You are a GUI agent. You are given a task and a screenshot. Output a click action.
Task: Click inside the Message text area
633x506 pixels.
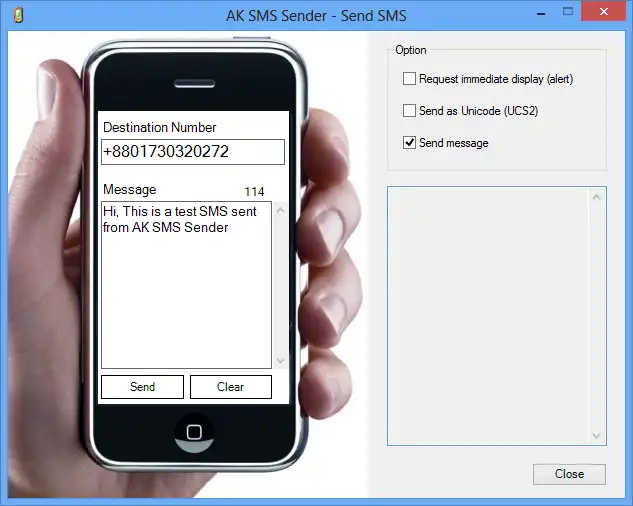point(187,285)
